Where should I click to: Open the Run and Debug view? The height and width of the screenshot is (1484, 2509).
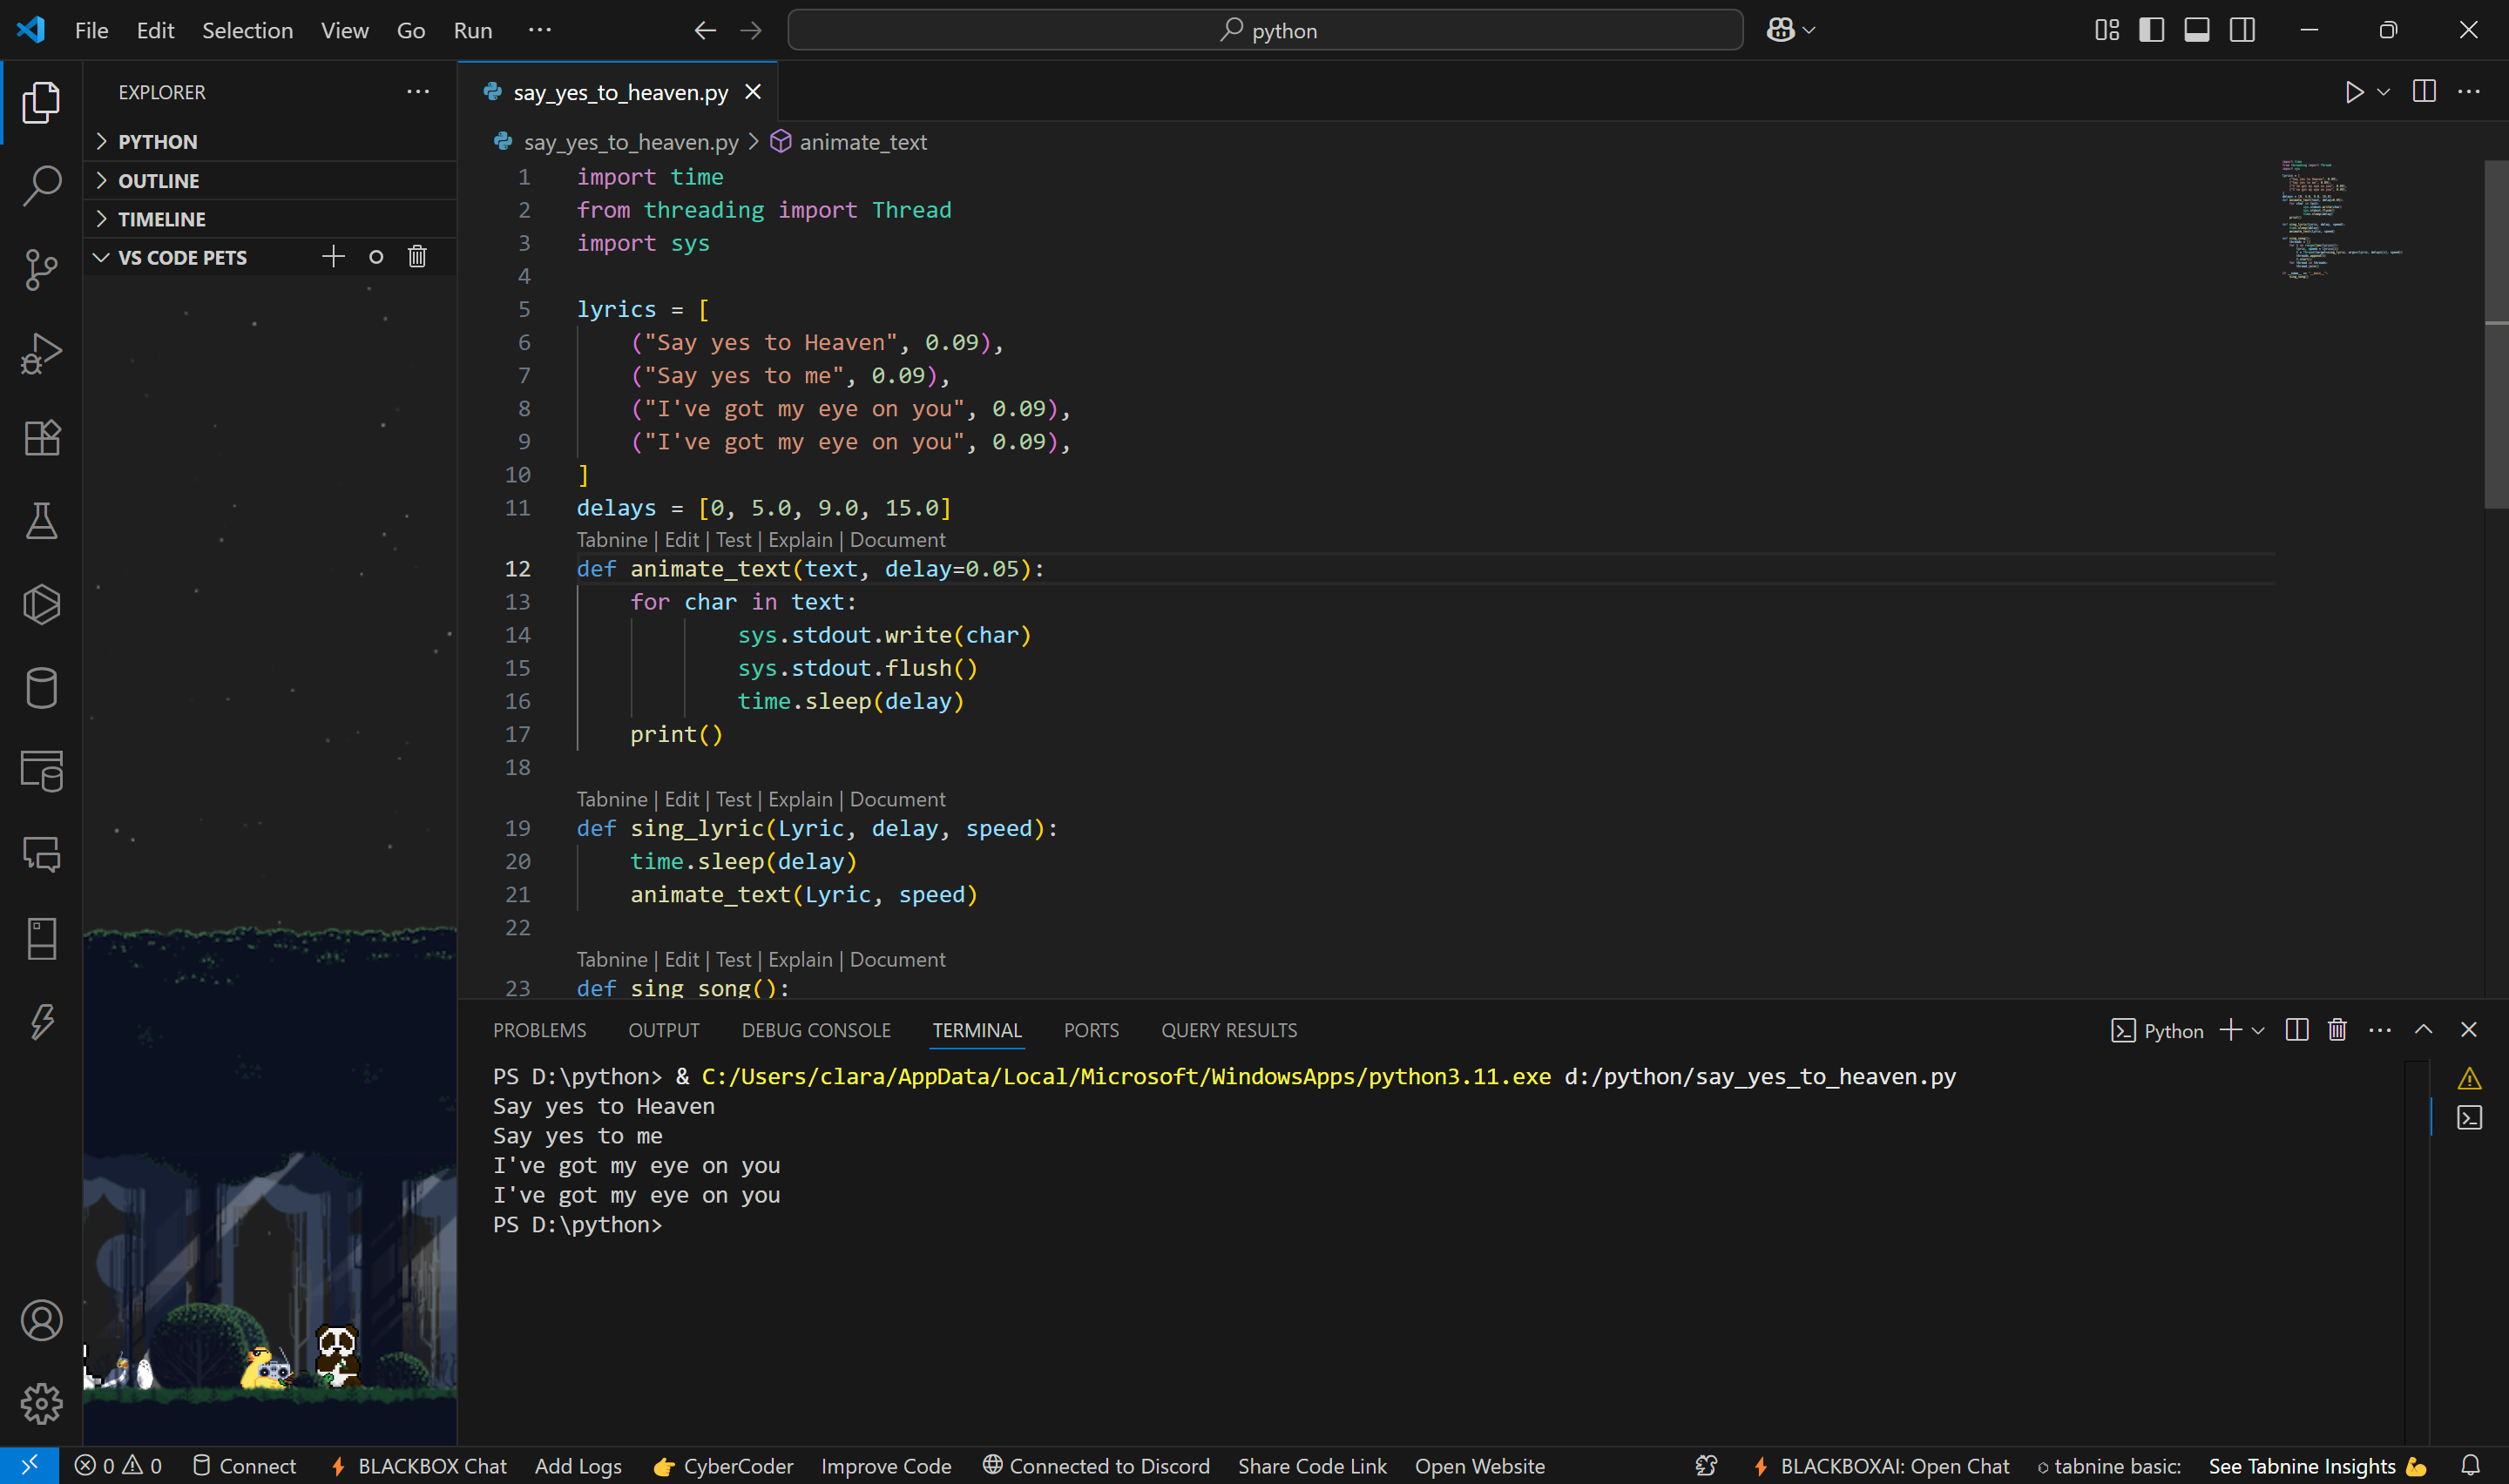click(x=41, y=352)
